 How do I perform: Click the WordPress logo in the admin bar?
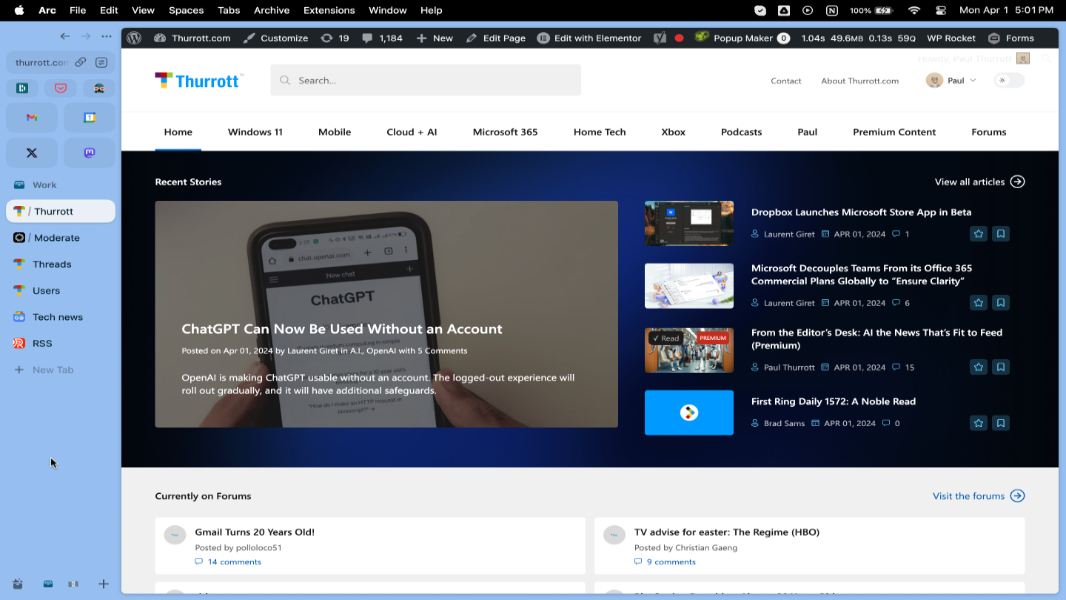pyautogui.click(x=133, y=38)
